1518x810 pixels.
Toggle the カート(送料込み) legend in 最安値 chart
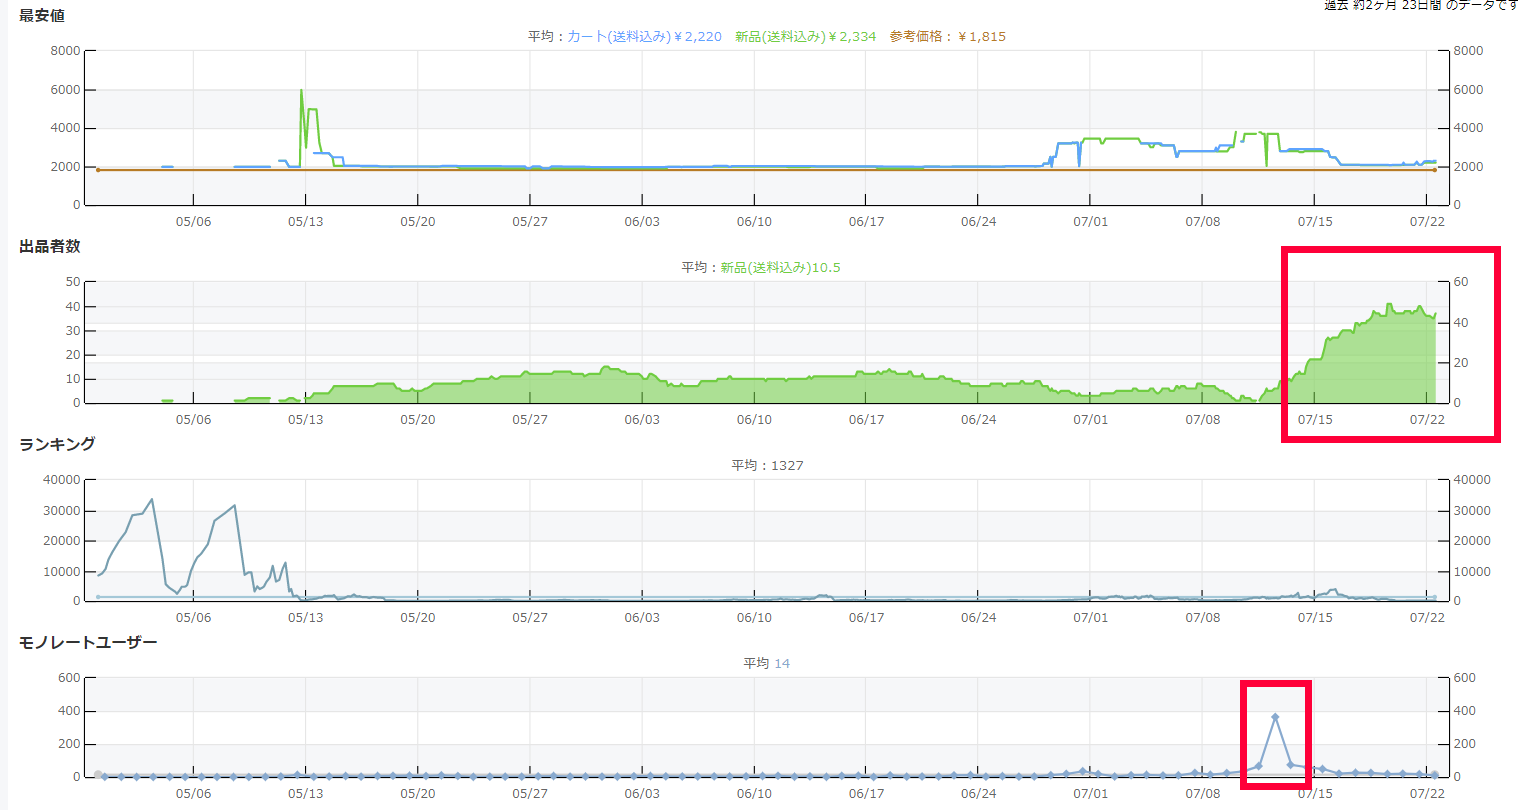coord(644,36)
